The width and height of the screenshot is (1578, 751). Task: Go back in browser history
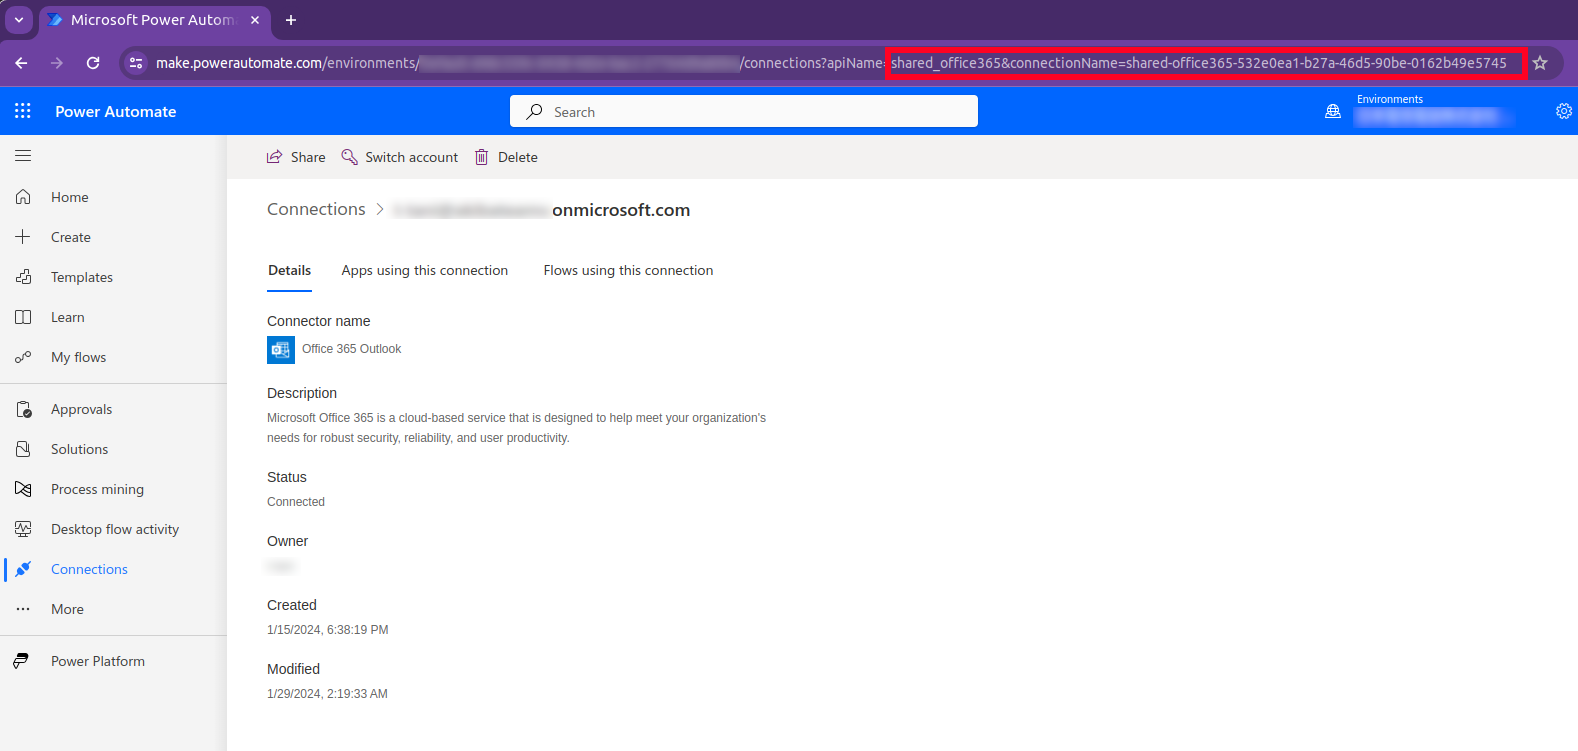pyautogui.click(x=21, y=63)
